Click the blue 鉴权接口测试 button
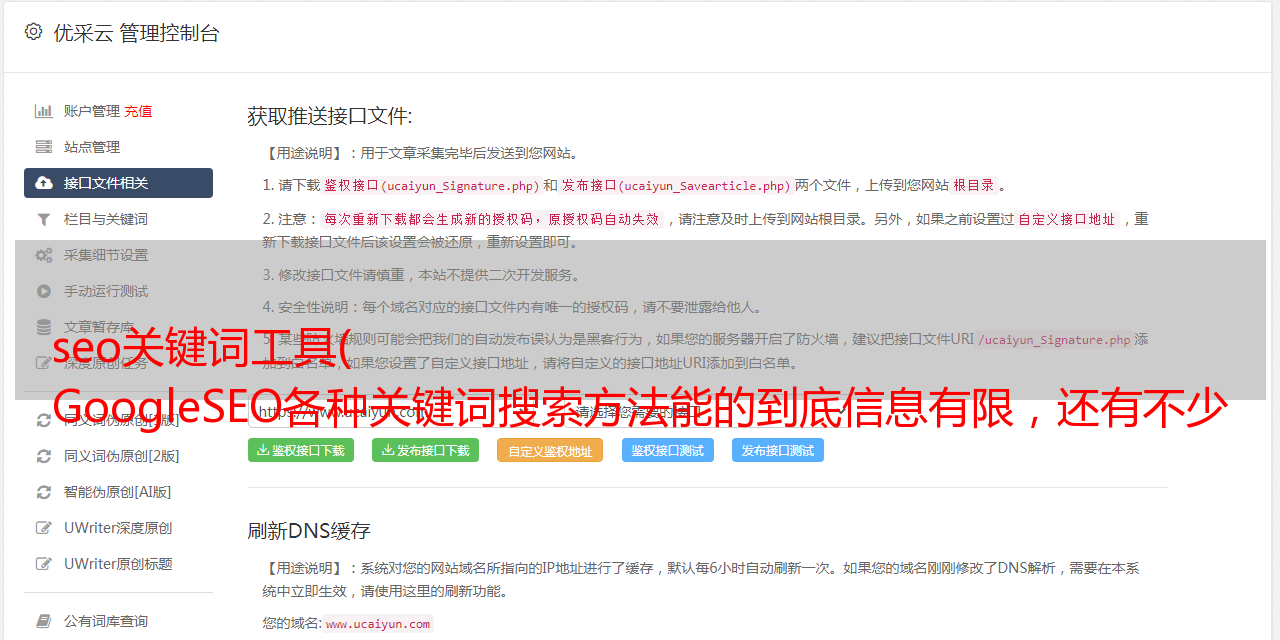 [x=668, y=450]
